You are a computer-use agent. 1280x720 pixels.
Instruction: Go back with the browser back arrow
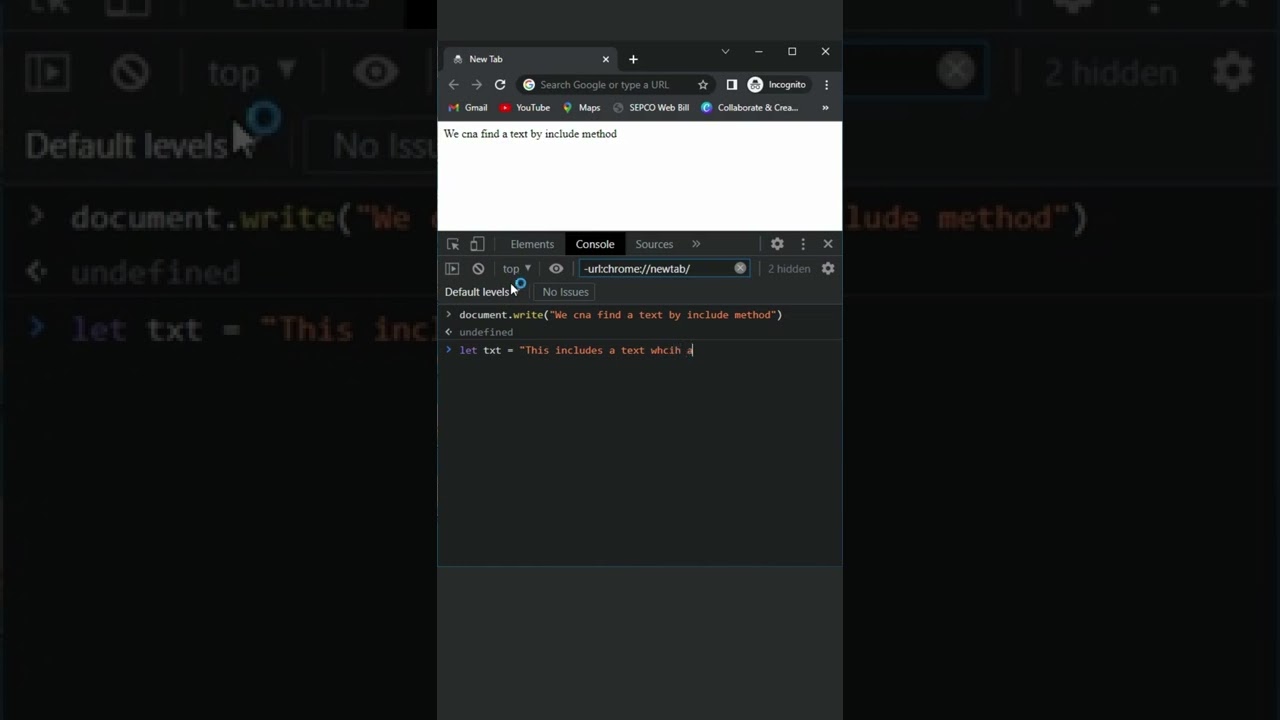(x=454, y=85)
